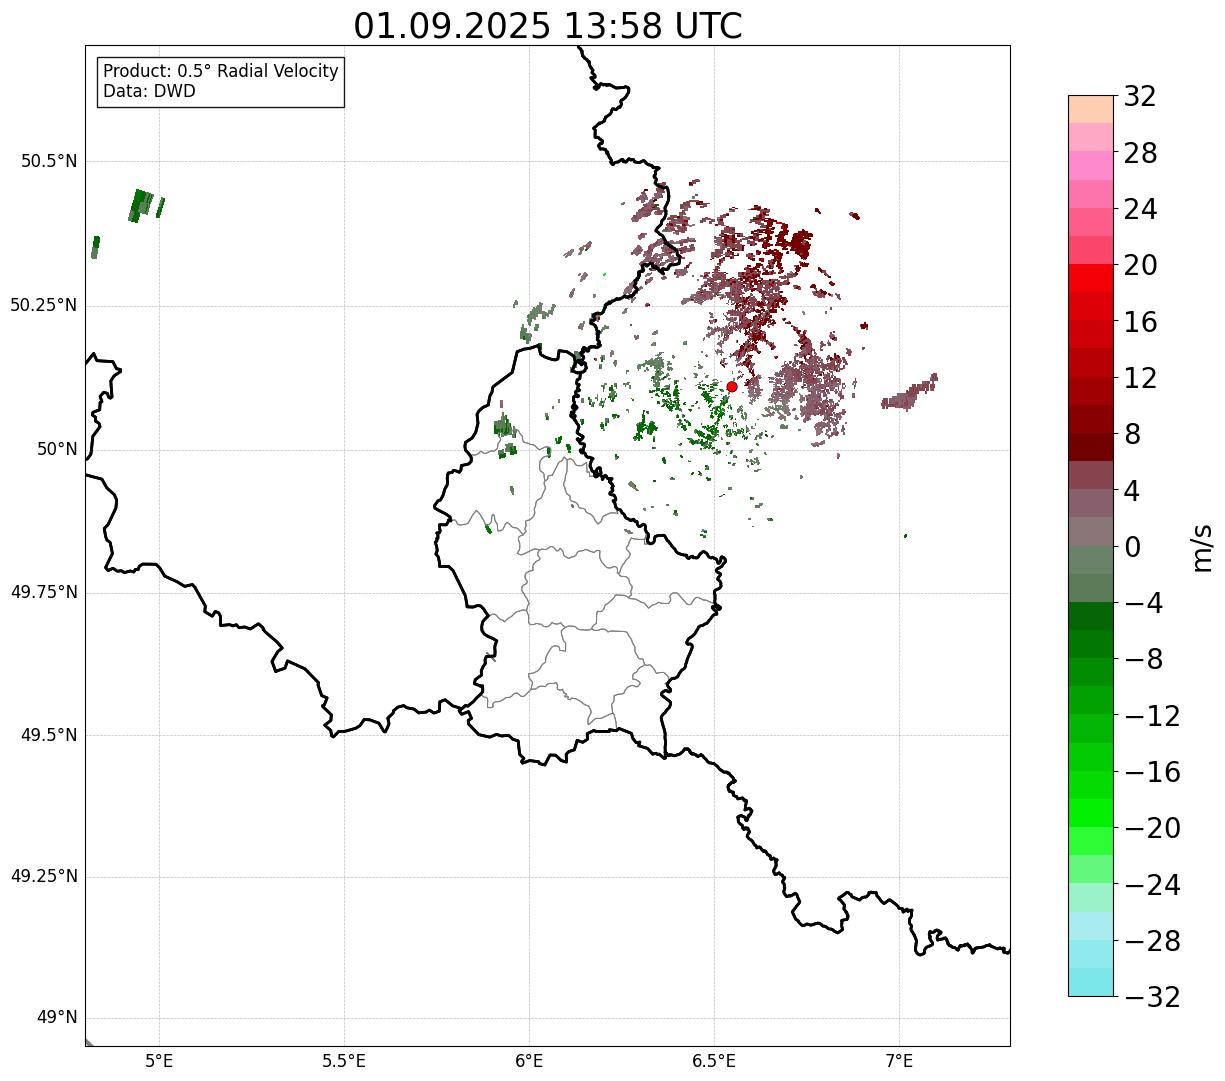This screenshot has height=1081, width=1225.
Task: Click the peach swatch at the colorbar top
Action: 1090,109
